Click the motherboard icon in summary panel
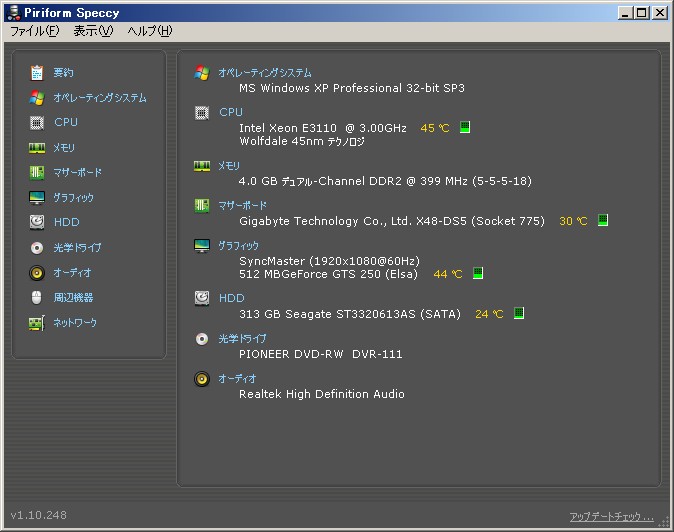Screen dimensions: 674x532 point(202,205)
